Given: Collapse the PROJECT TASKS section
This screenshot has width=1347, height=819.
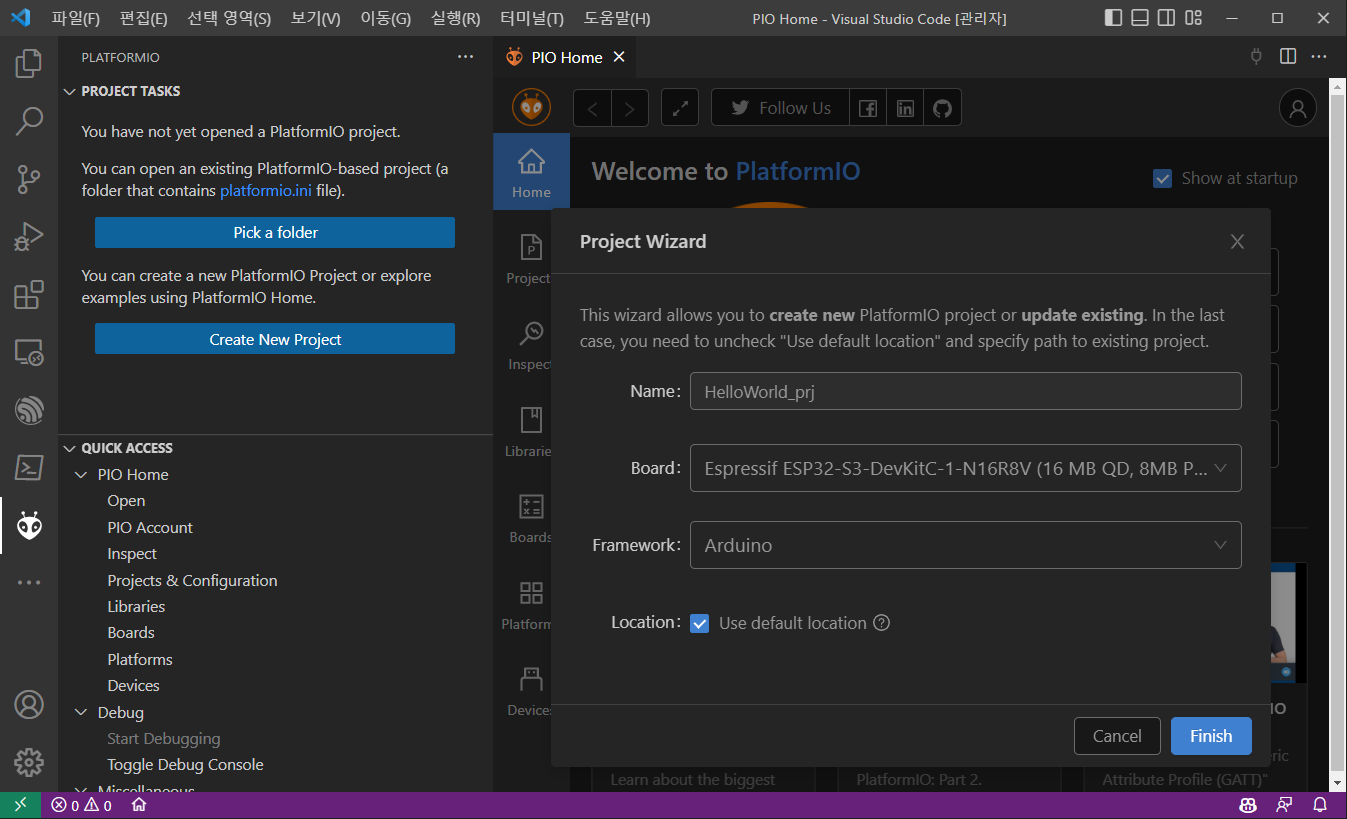Looking at the screenshot, I should coord(130,91).
